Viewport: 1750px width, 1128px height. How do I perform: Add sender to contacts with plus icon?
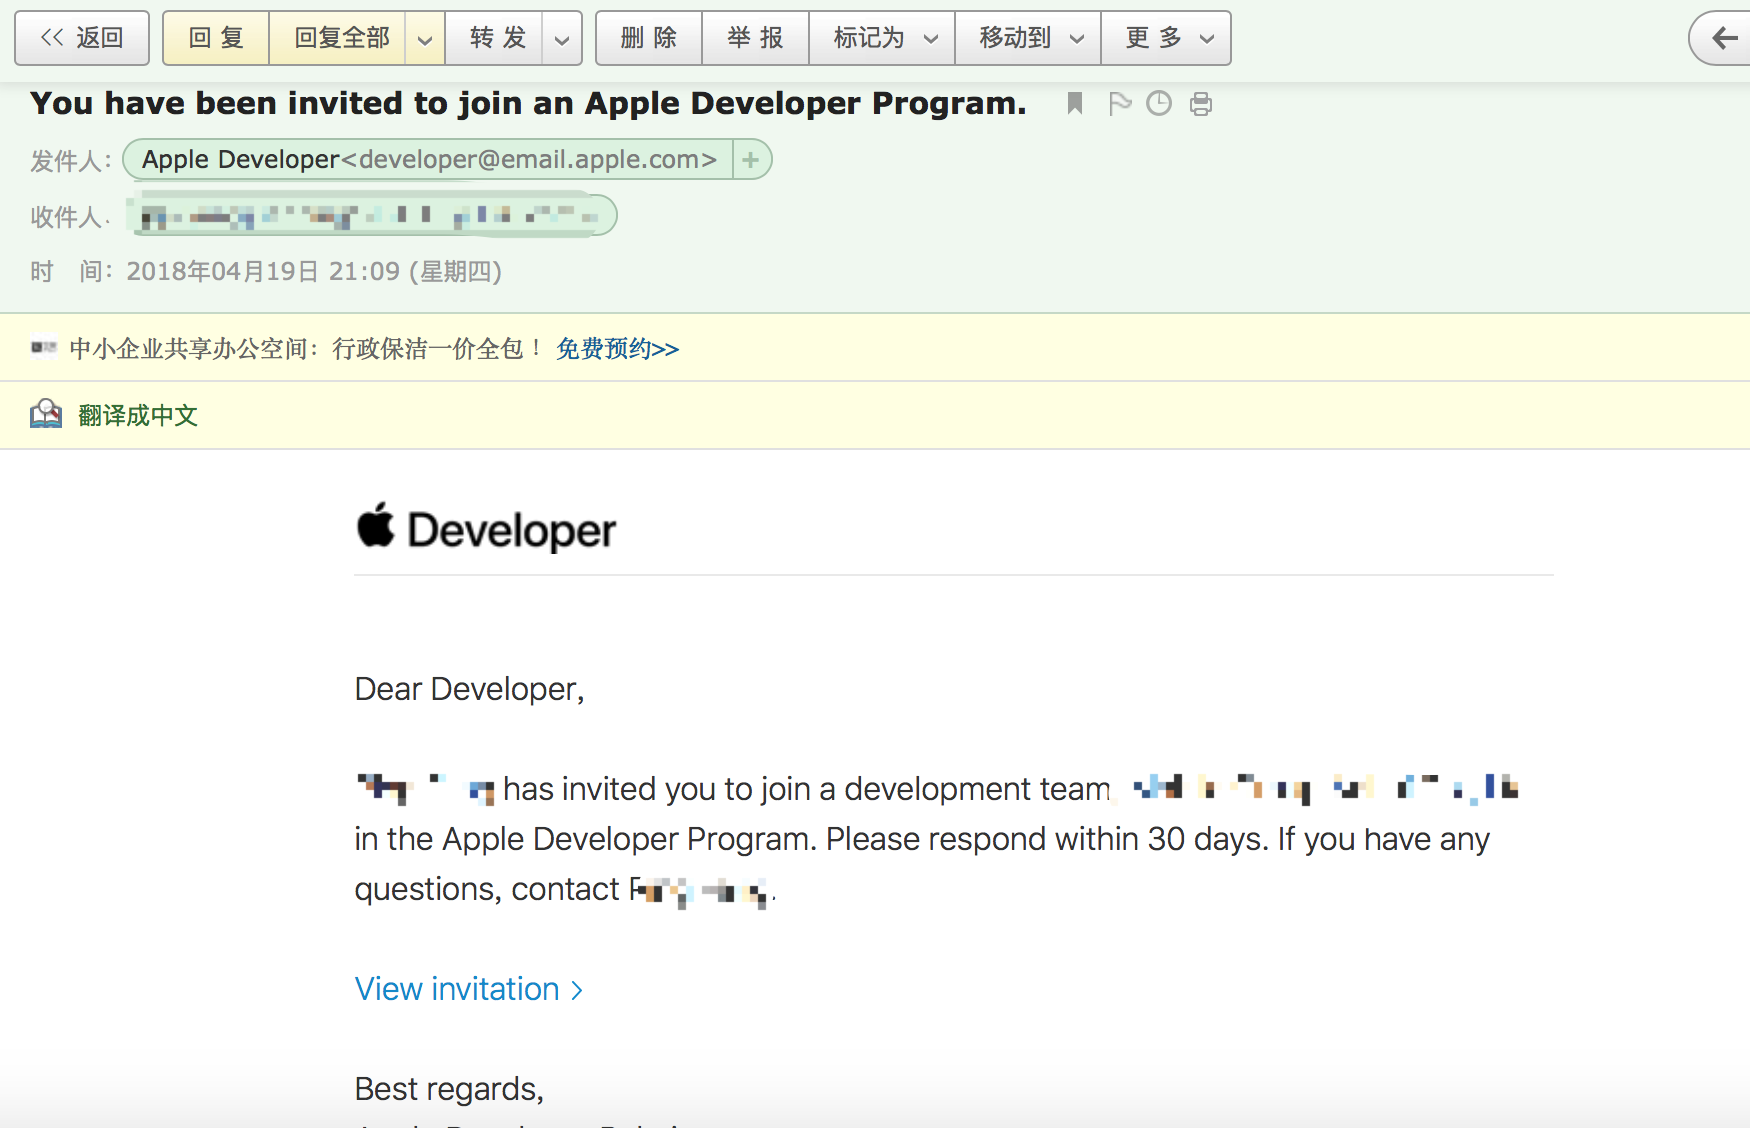pyautogui.click(x=751, y=159)
